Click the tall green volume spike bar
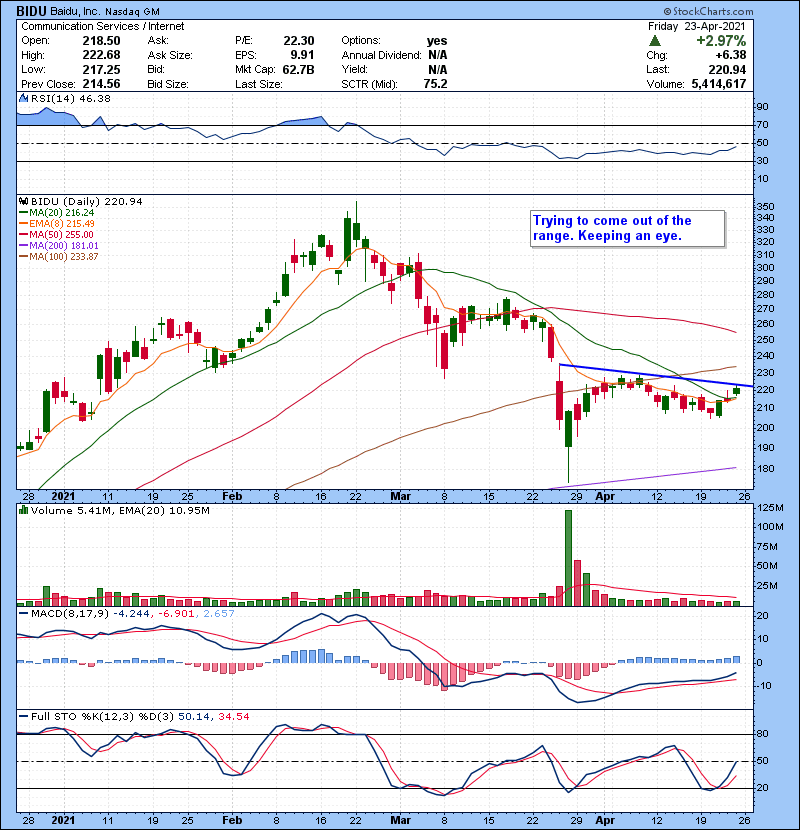This screenshot has height=830, width=800. (x=569, y=558)
